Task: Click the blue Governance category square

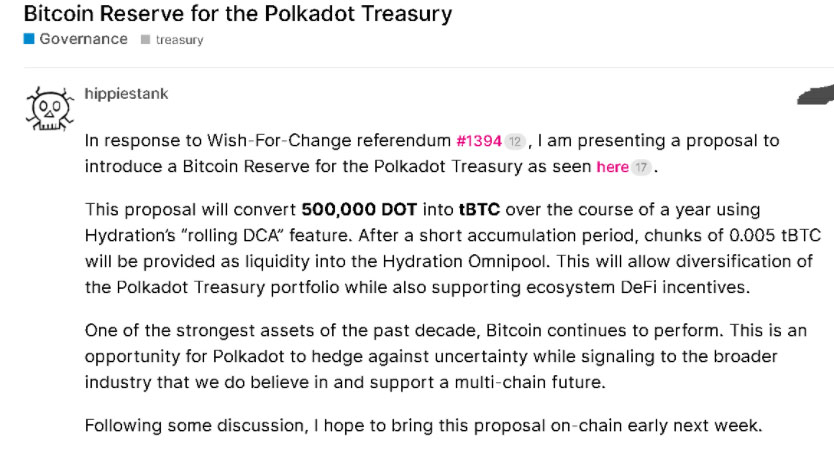Action: (x=29, y=39)
